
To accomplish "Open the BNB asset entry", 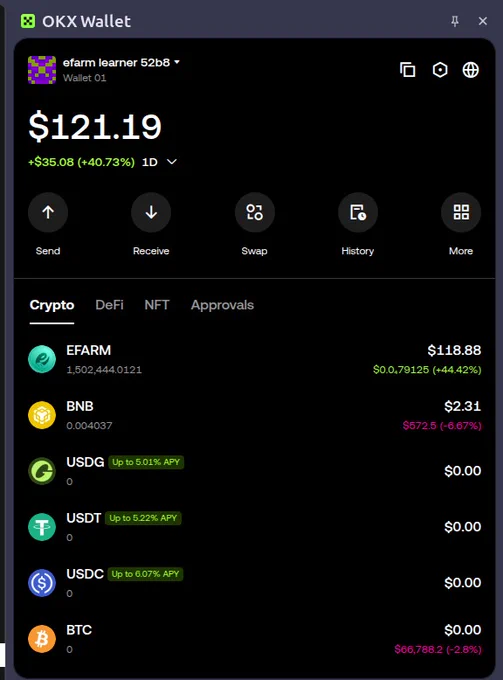I will (255, 415).
